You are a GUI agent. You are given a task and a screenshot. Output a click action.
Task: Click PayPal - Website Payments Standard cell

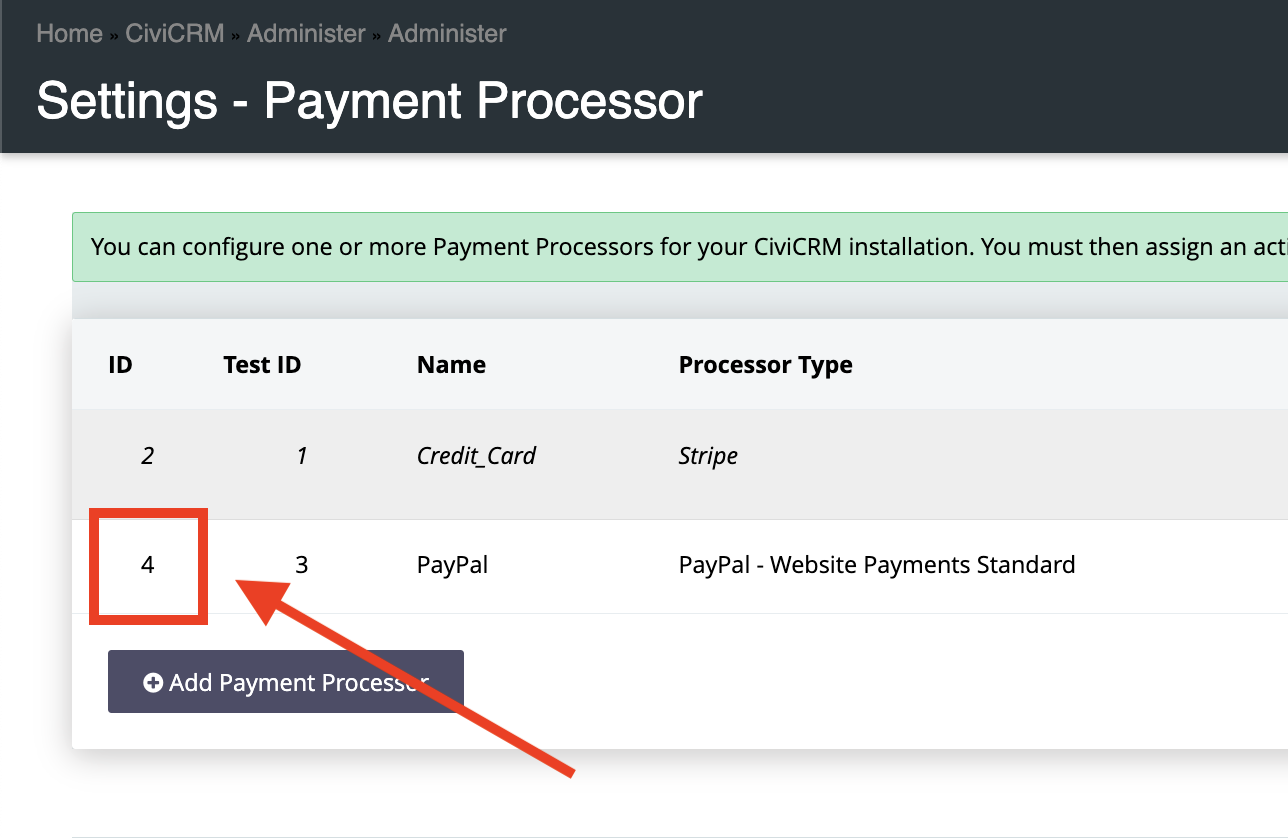(876, 565)
